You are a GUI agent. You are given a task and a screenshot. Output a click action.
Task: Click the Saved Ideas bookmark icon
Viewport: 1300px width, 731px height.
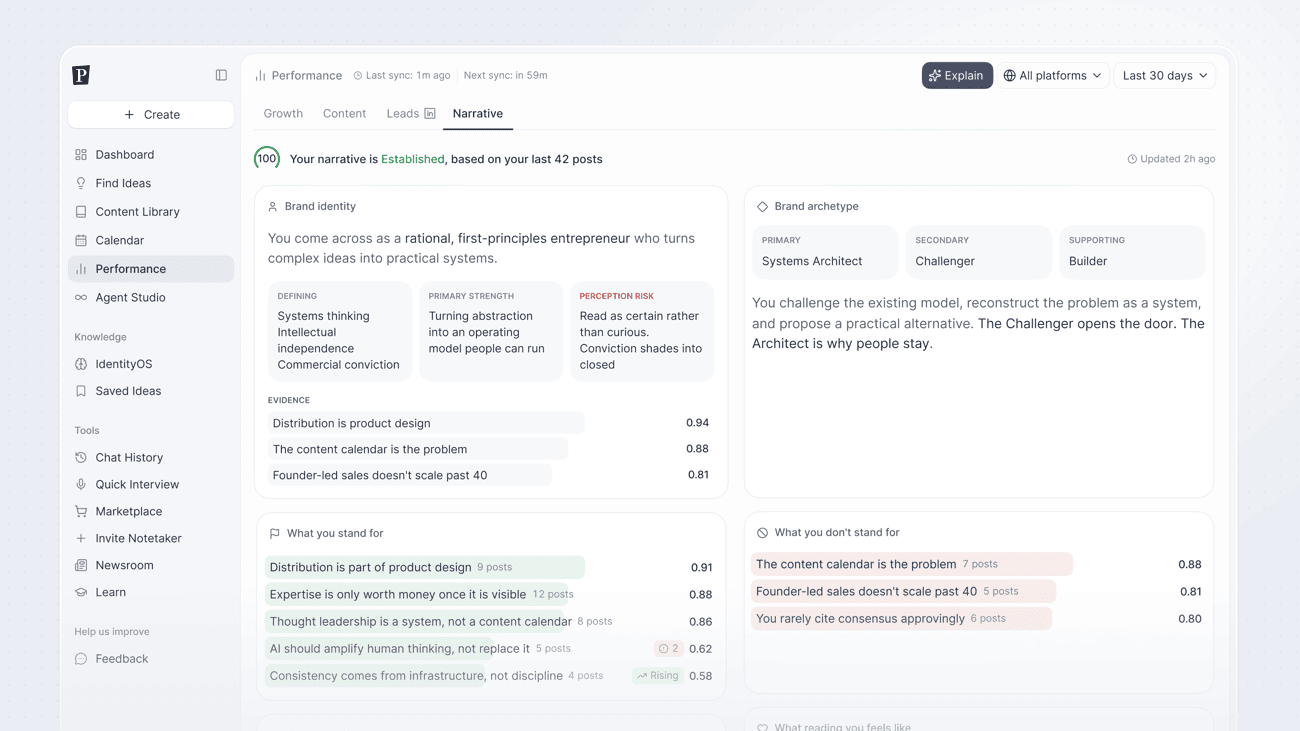click(x=81, y=391)
